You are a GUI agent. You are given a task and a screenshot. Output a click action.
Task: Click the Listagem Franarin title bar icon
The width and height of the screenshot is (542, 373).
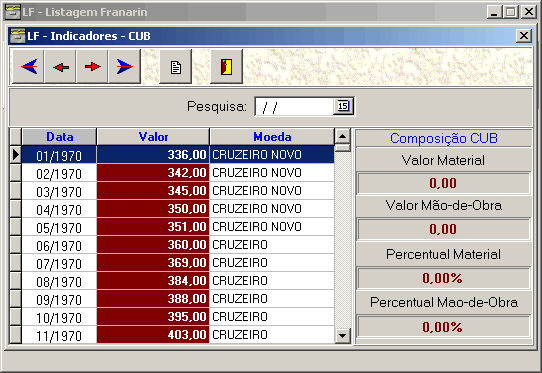13,12
